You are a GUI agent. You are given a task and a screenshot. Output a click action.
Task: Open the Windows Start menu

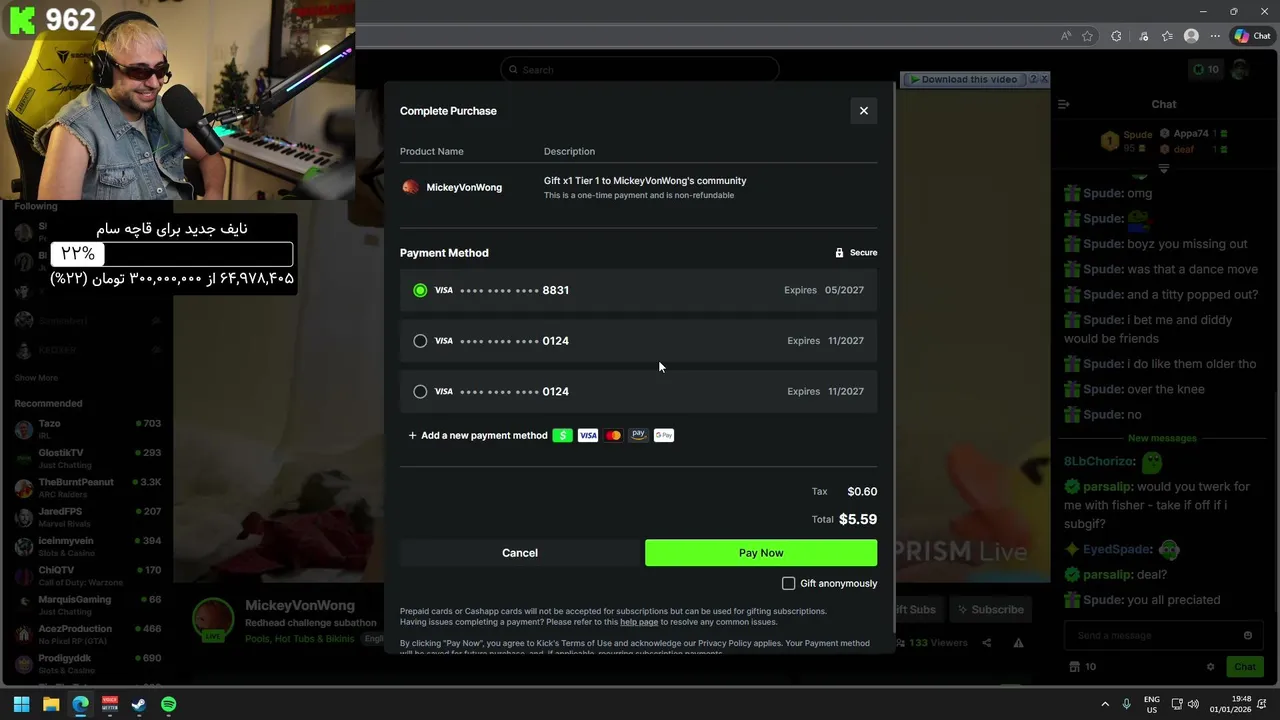point(21,704)
